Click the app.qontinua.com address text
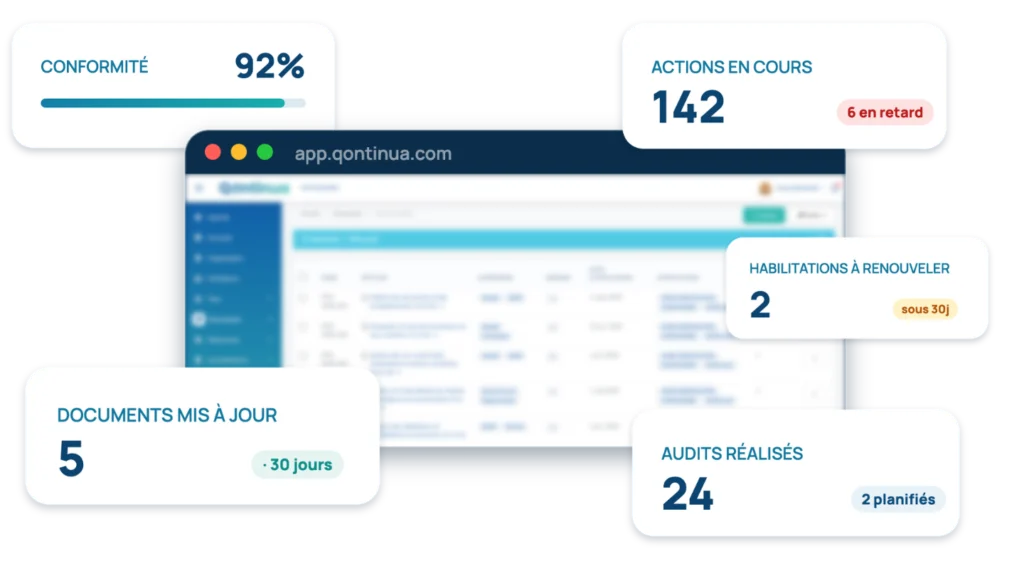This screenshot has height=576, width=1024. 373,153
